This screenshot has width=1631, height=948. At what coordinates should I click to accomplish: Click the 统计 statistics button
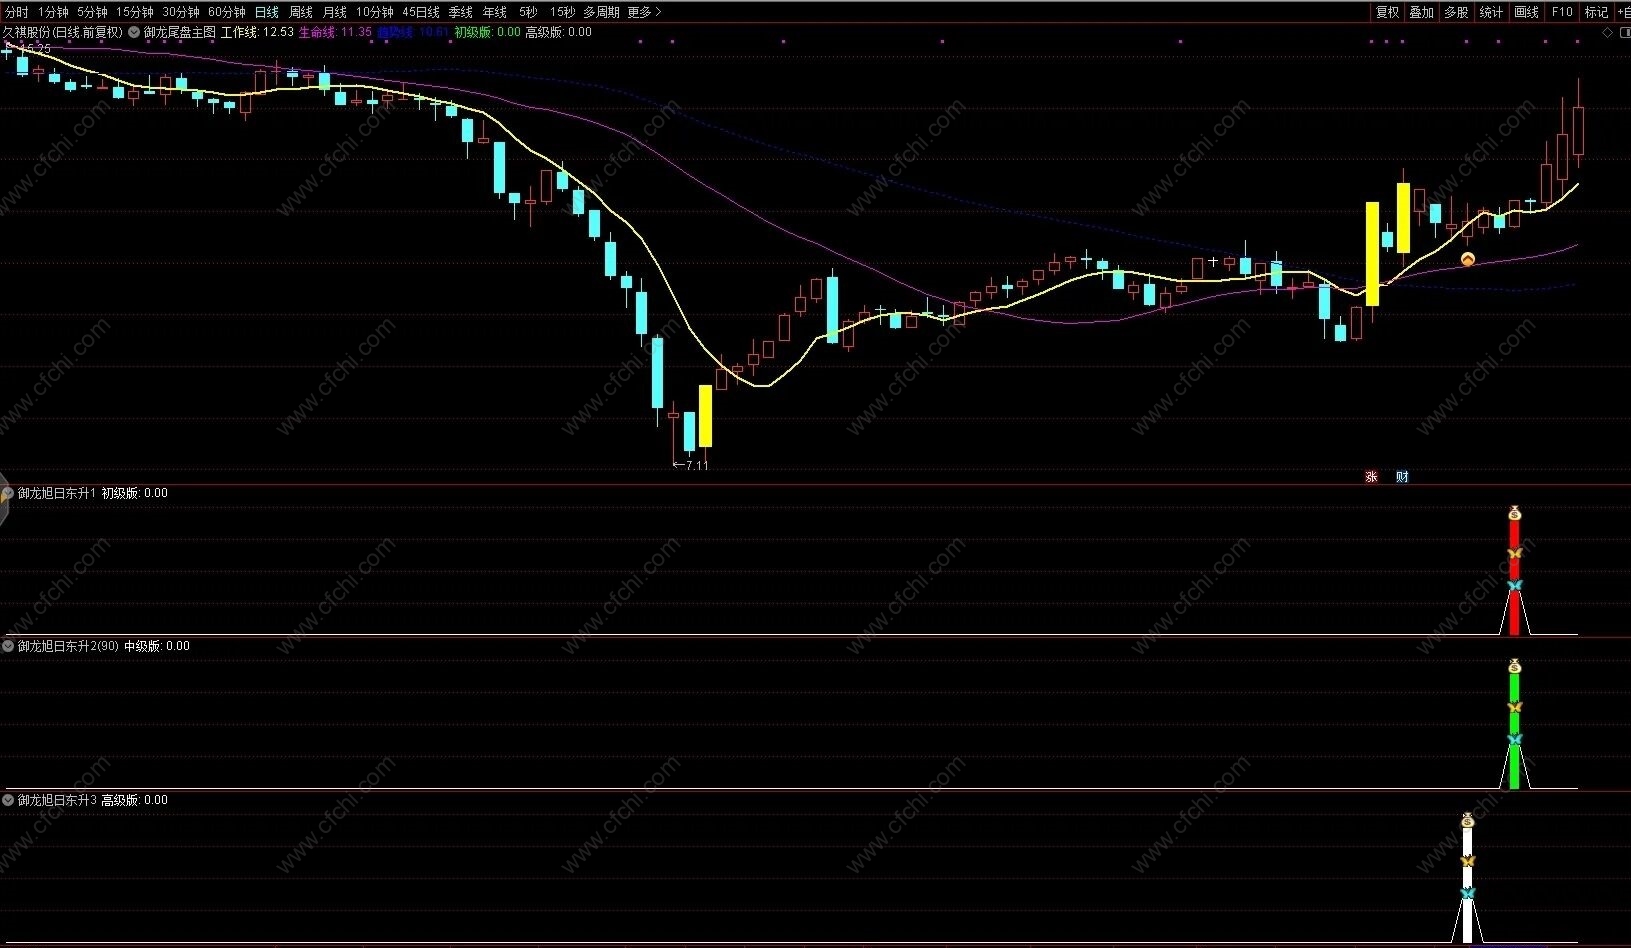coord(1491,12)
